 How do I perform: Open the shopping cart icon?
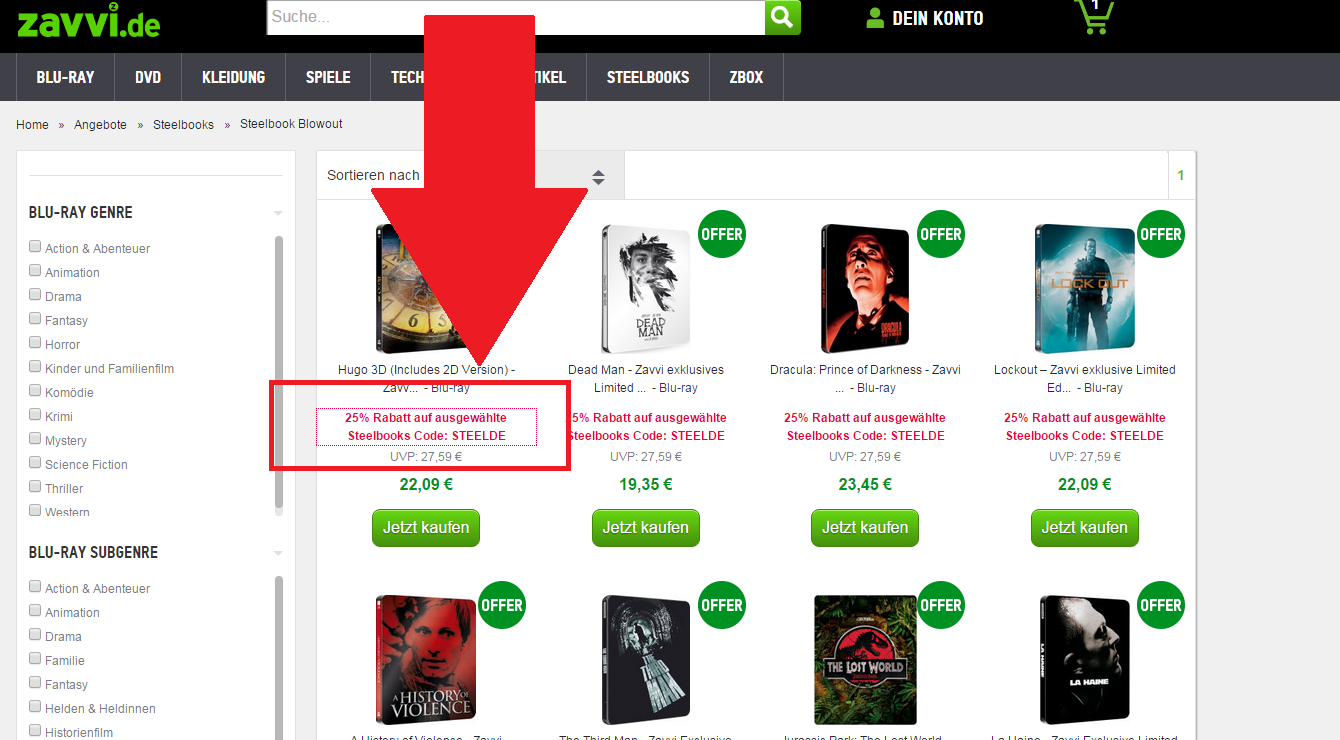(1093, 16)
